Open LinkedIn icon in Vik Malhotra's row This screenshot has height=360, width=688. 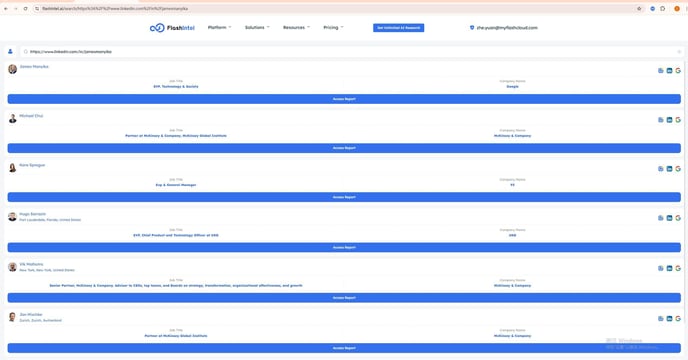669,268
